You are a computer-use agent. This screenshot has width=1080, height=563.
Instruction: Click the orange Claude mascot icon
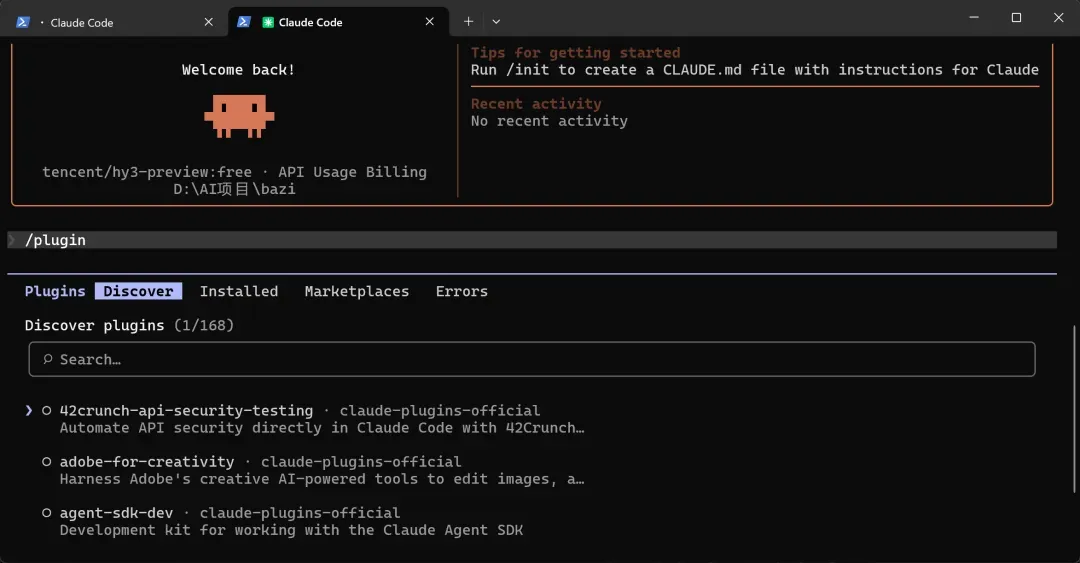(x=239, y=116)
